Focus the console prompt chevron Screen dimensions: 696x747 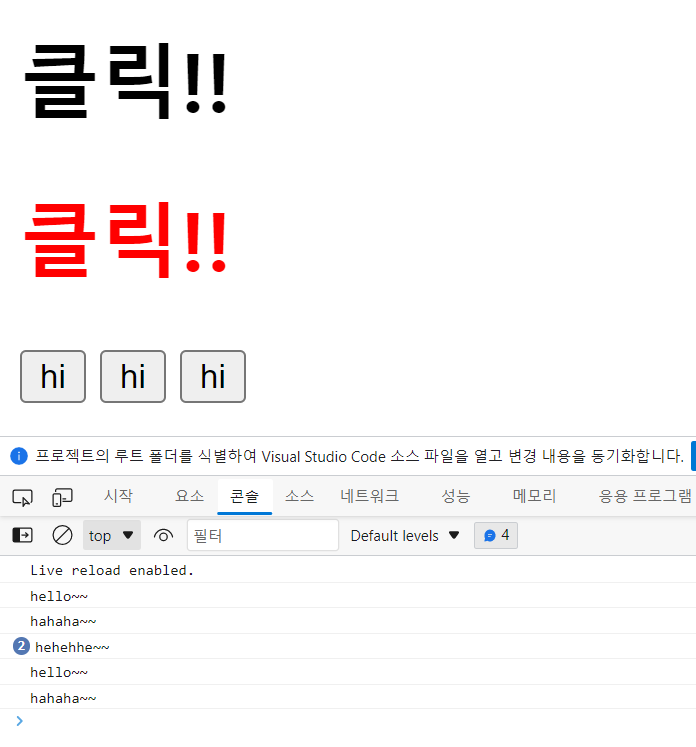tap(19, 721)
